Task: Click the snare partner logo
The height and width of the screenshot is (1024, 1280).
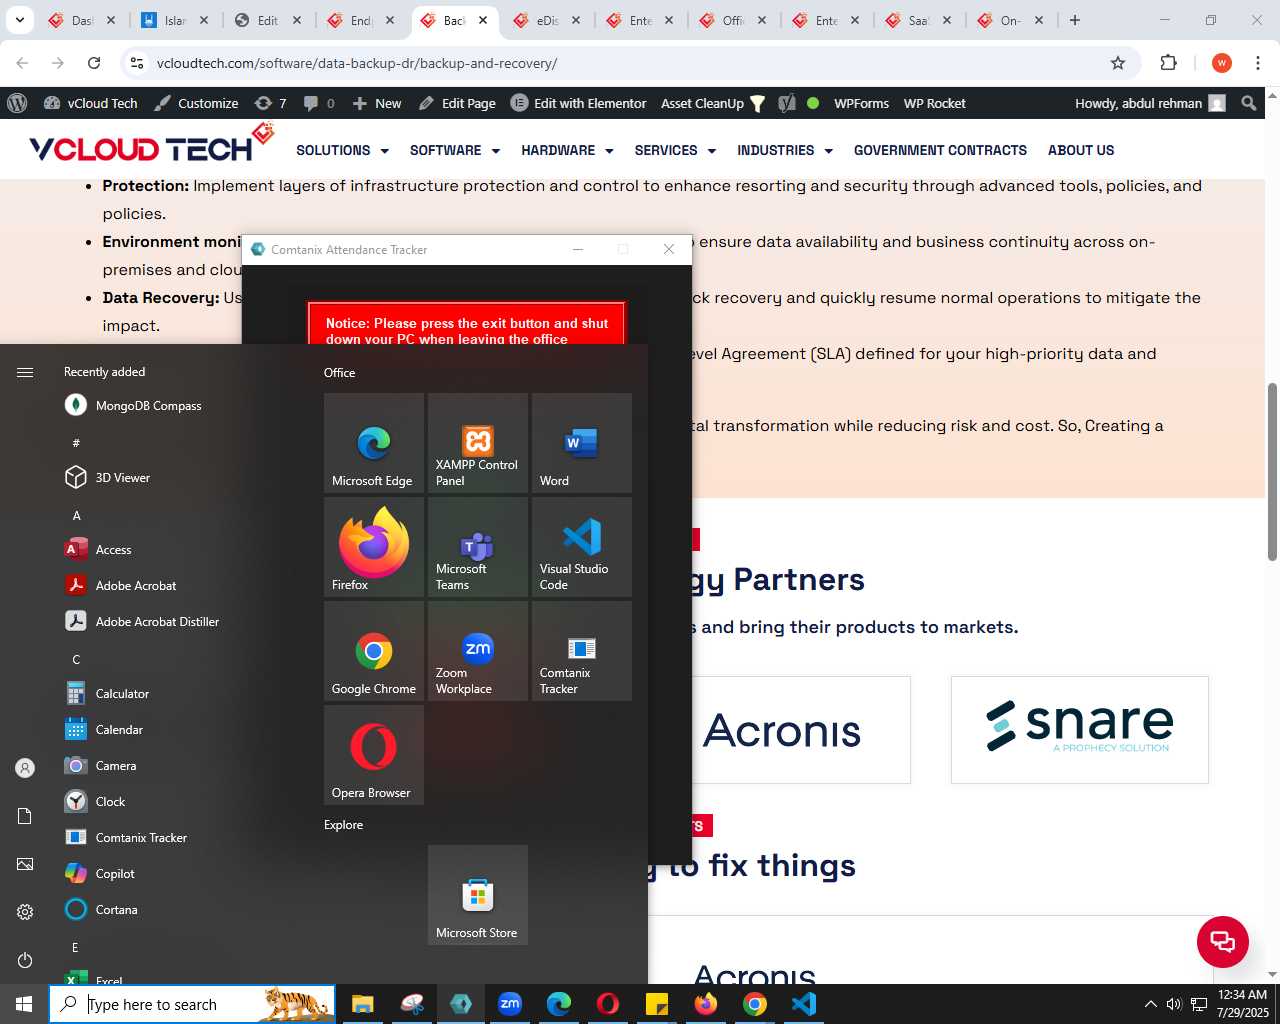Action: 1079,729
